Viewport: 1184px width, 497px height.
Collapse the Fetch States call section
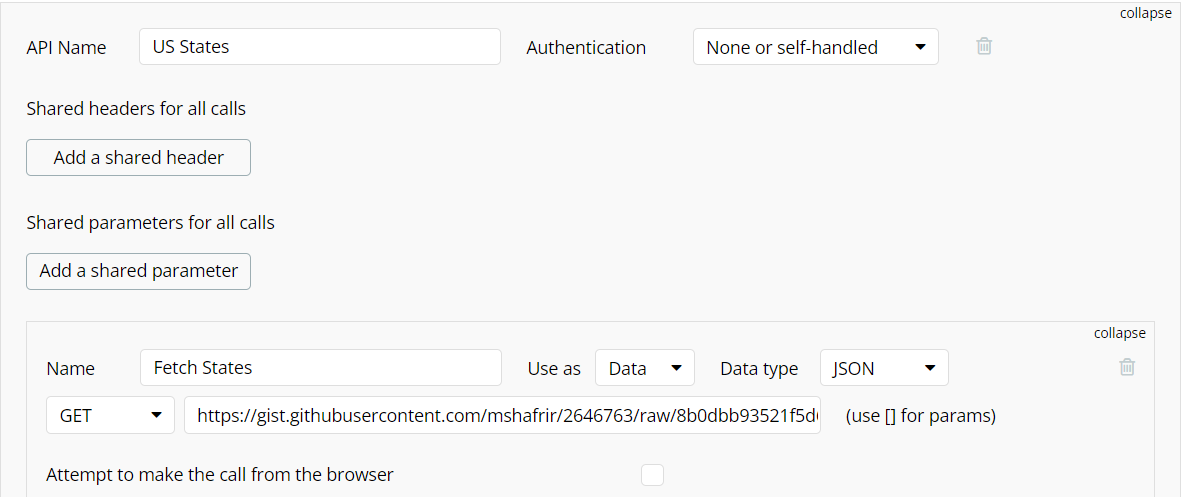pos(1120,333)
